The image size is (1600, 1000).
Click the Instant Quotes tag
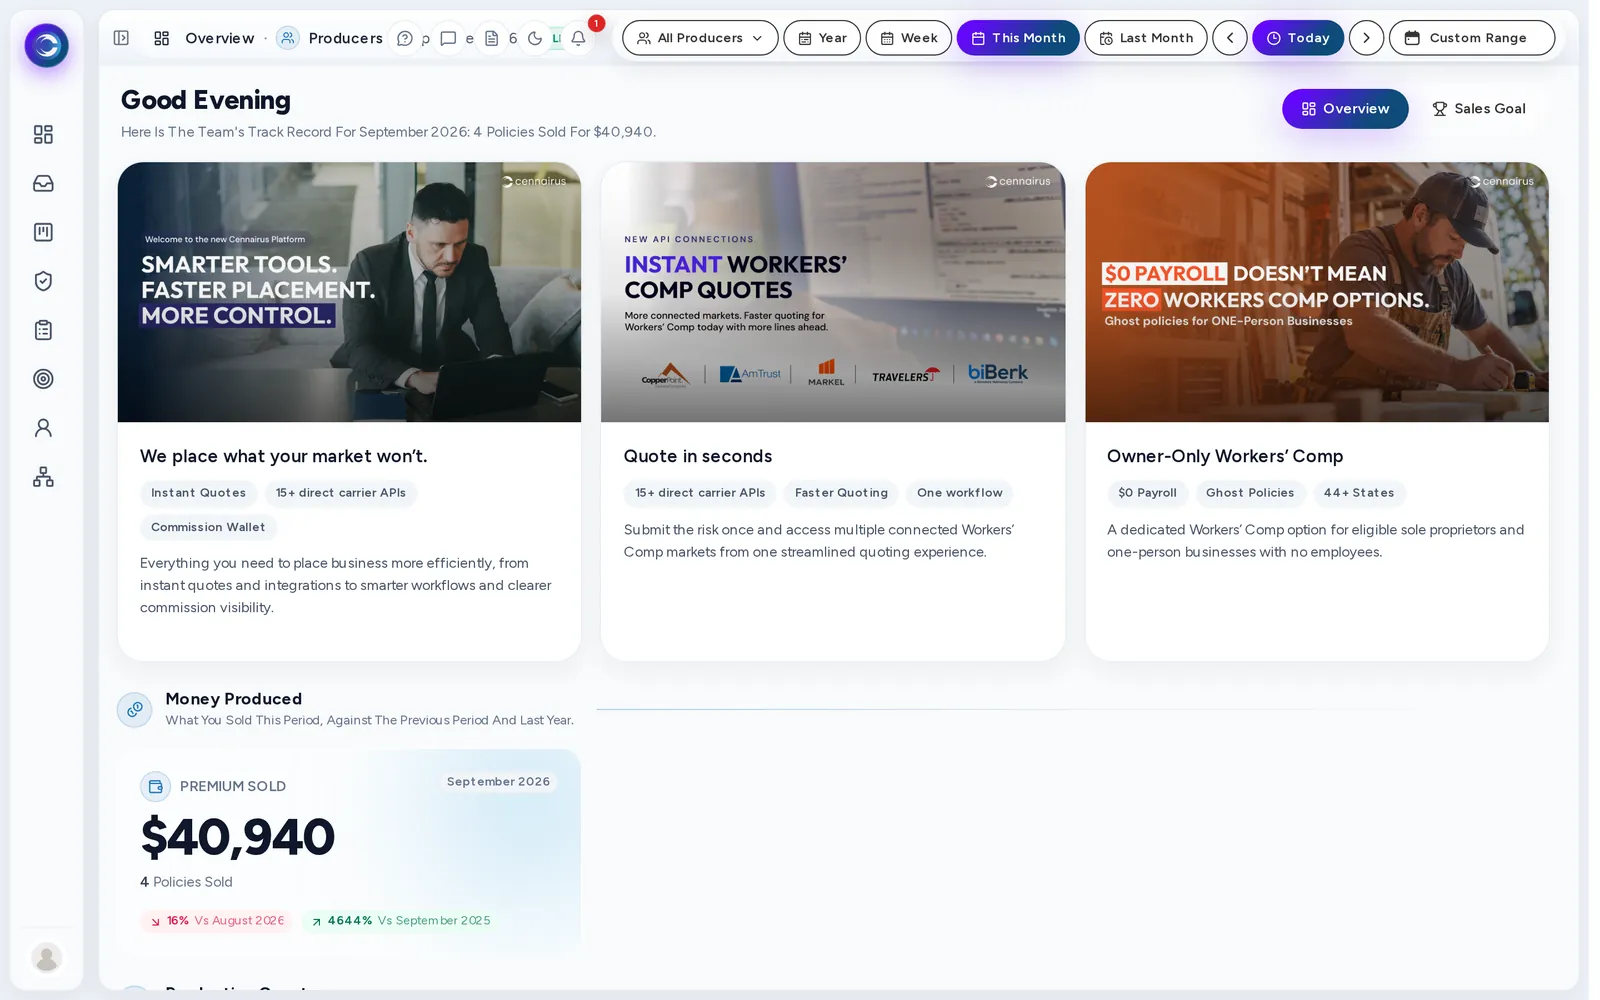pos(198,493)
